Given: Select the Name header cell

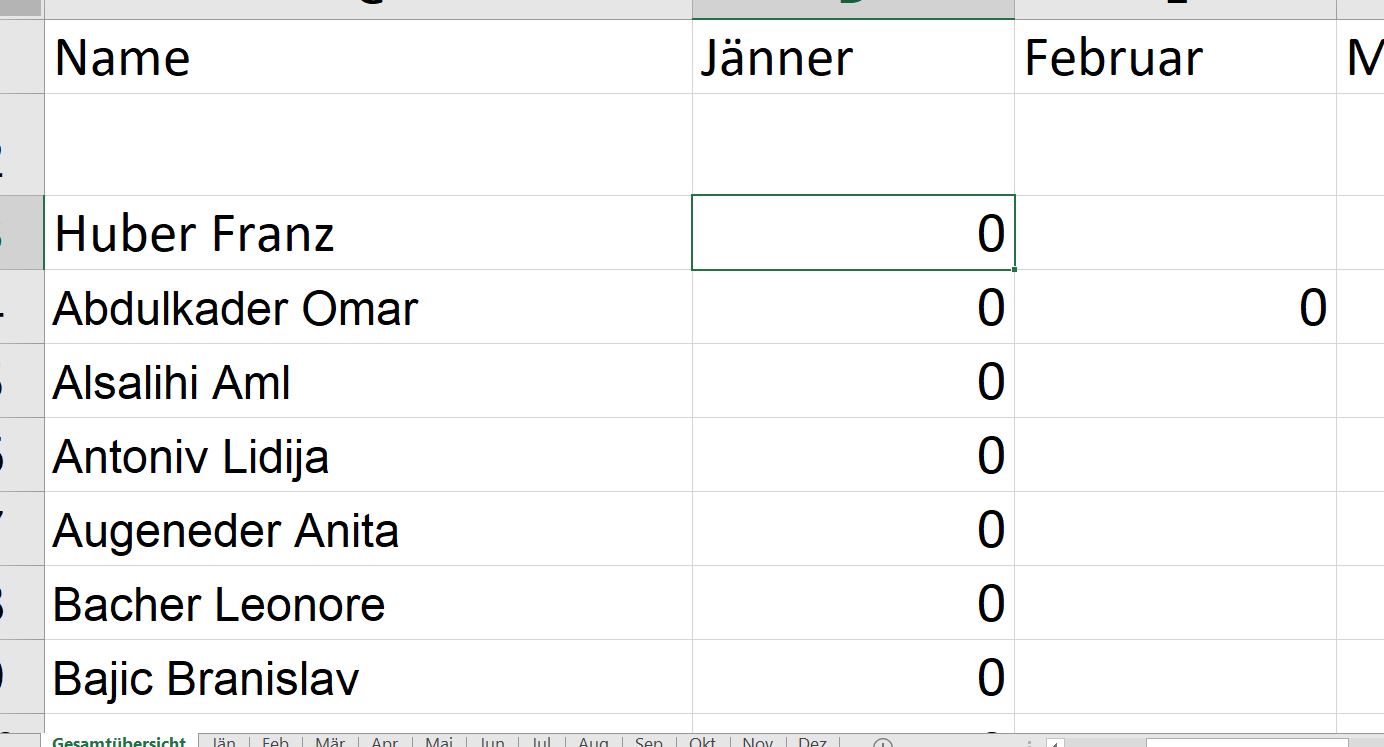Looking at the screenshot, I should point(368,57).
